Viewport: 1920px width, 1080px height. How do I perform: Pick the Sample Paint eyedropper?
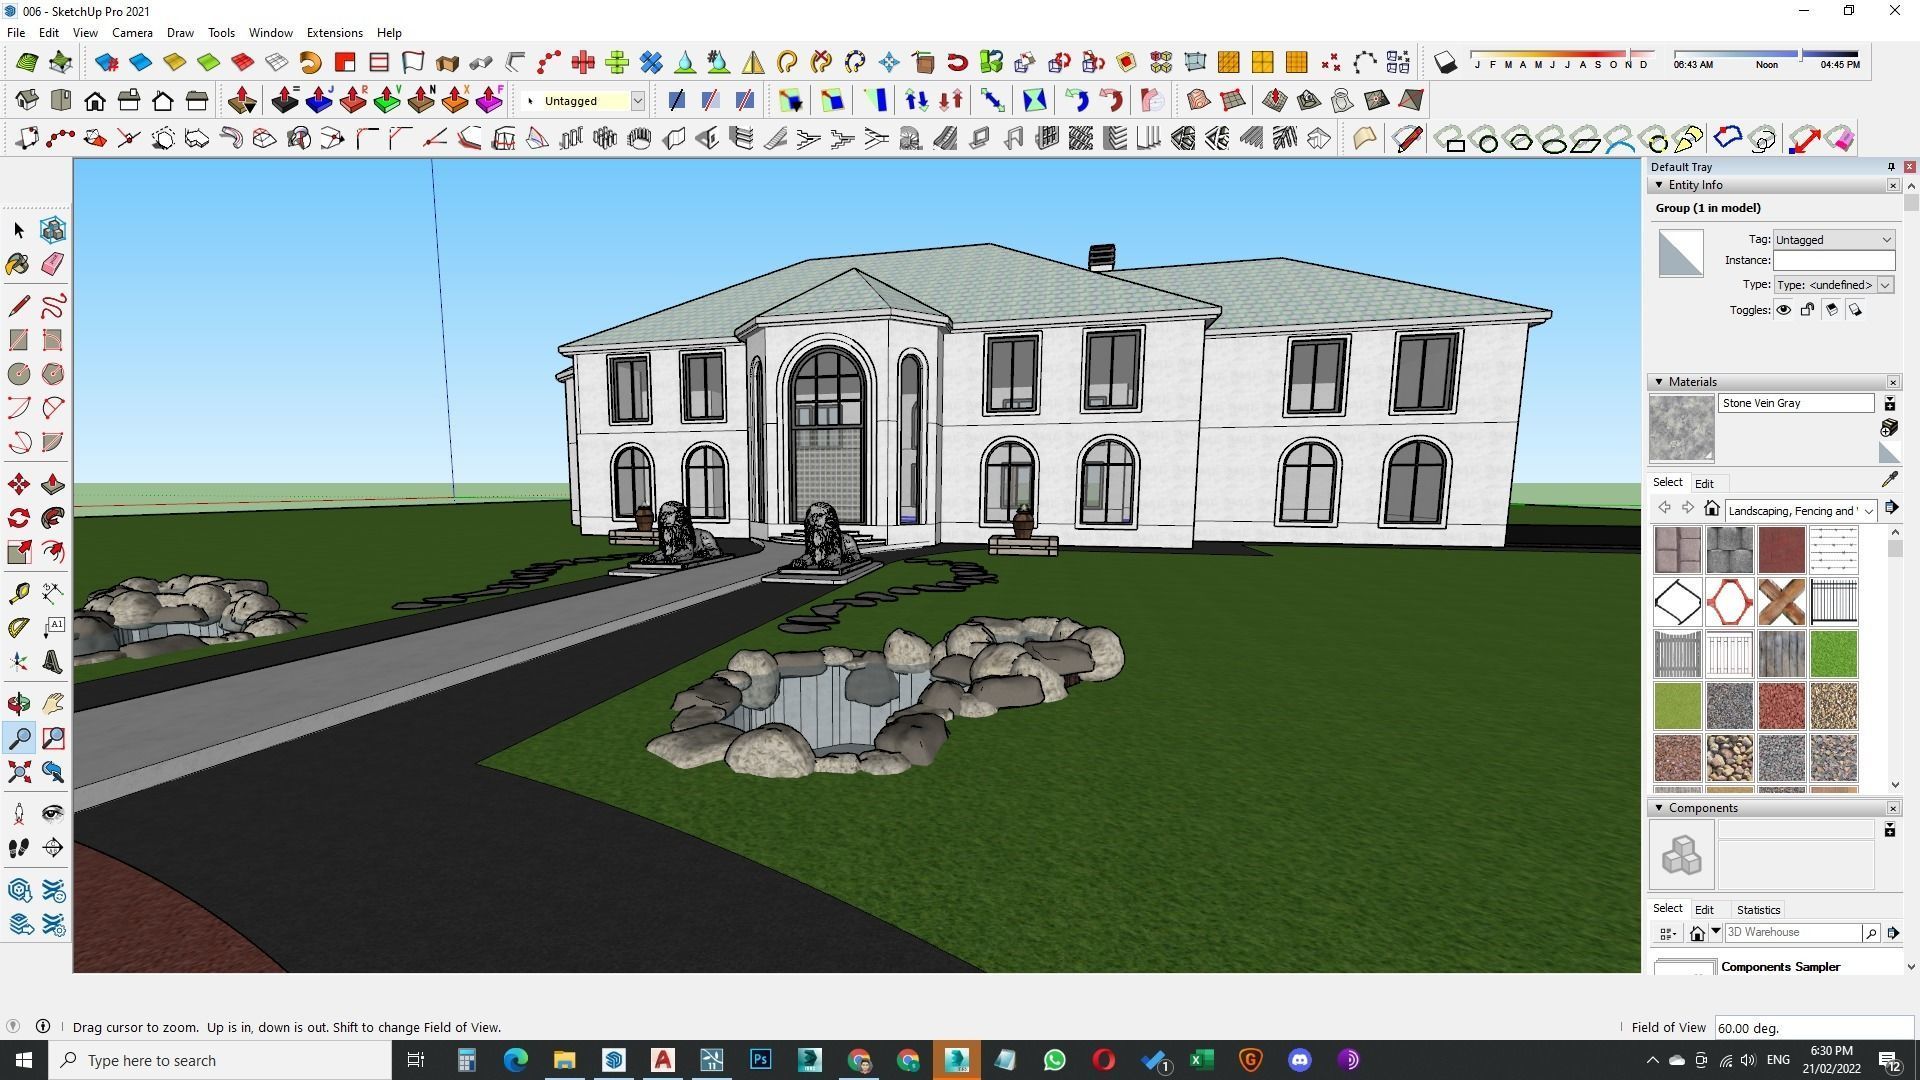1889,481
